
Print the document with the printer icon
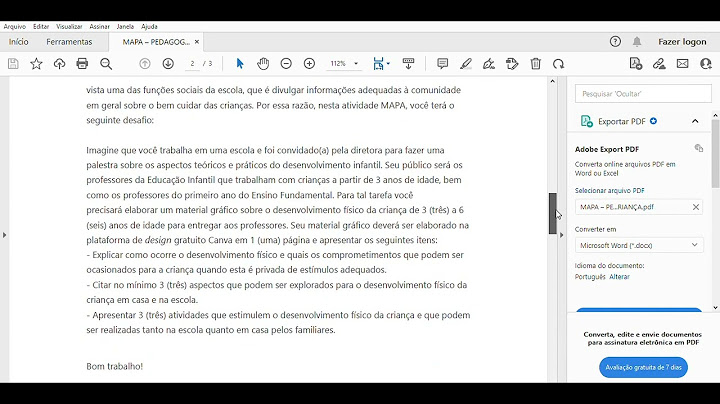click(82, 64)
